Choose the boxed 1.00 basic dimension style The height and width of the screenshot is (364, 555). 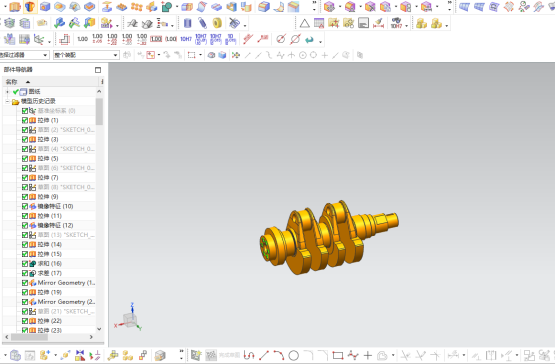tap(156, 39)
